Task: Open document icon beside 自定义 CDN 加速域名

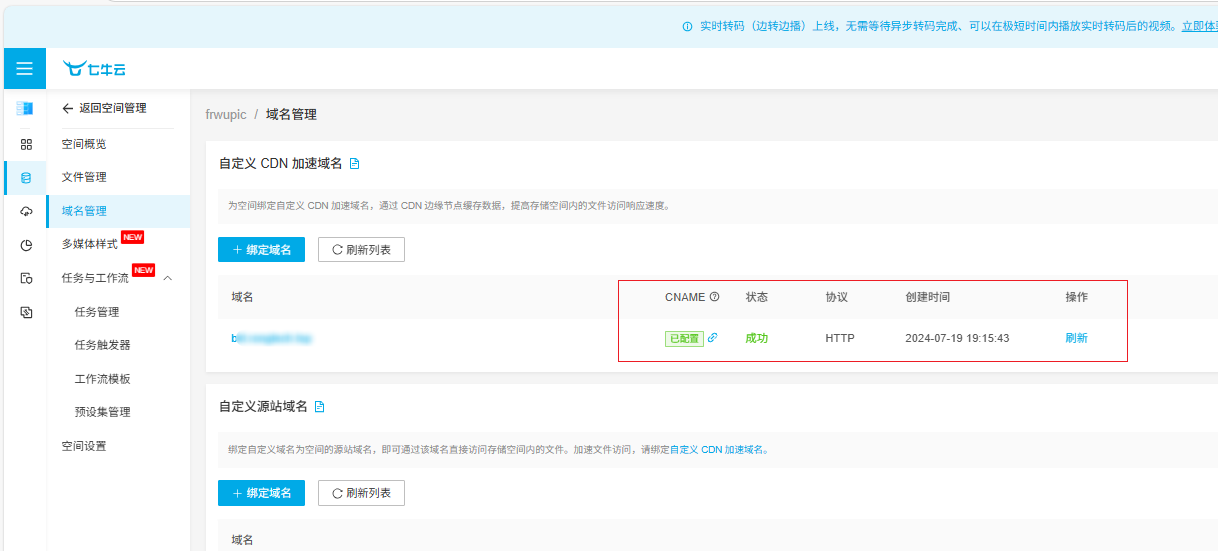Action: click(354, 163)
